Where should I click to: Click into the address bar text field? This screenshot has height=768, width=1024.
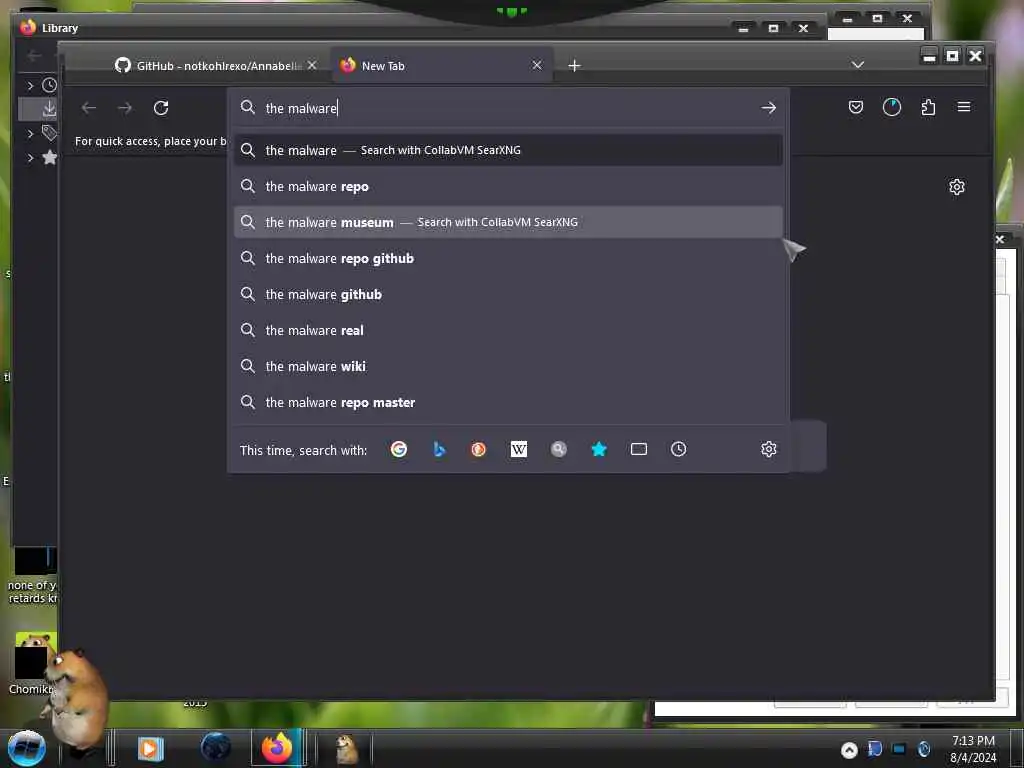pos(509,108)
